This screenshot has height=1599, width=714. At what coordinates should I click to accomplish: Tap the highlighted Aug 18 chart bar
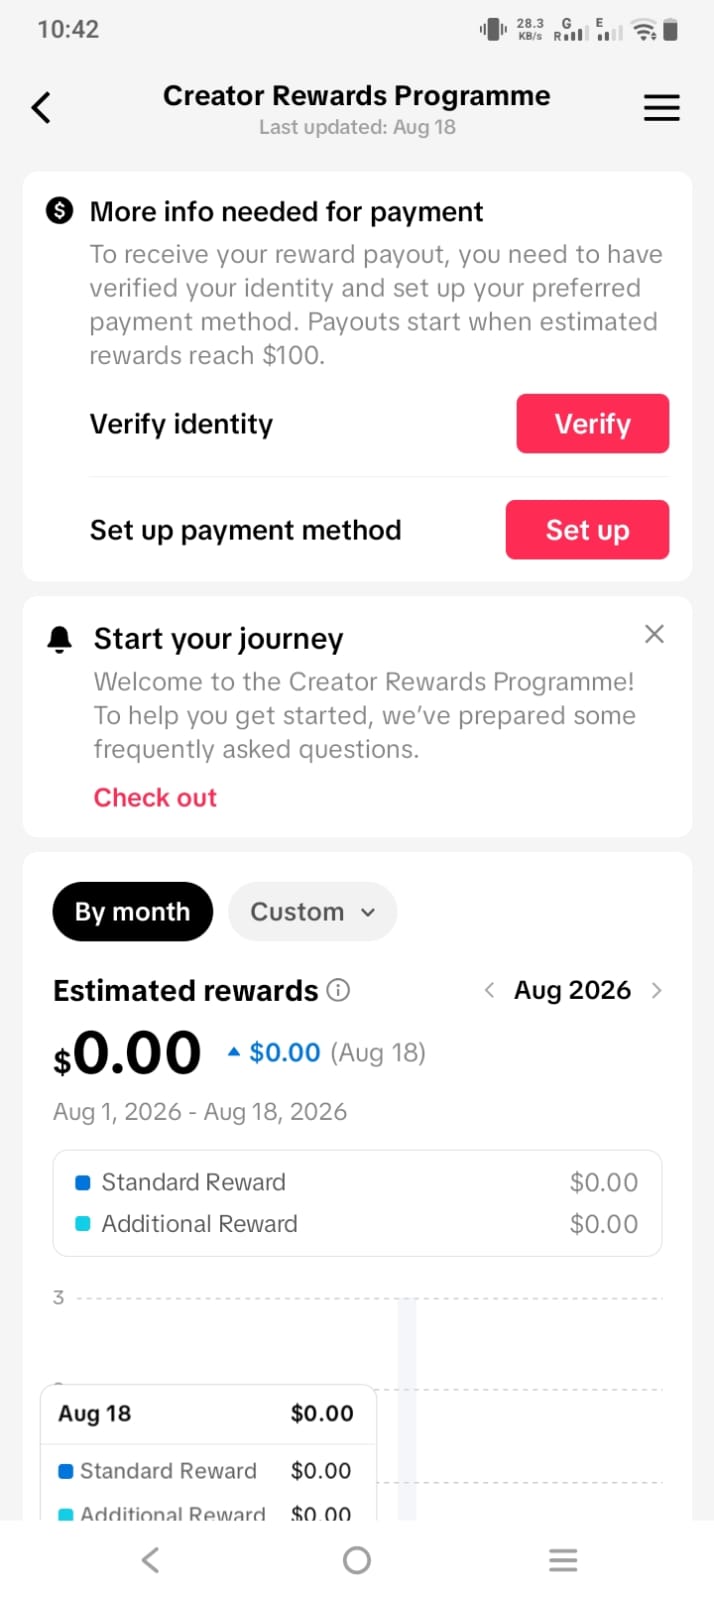[407, 1410]
